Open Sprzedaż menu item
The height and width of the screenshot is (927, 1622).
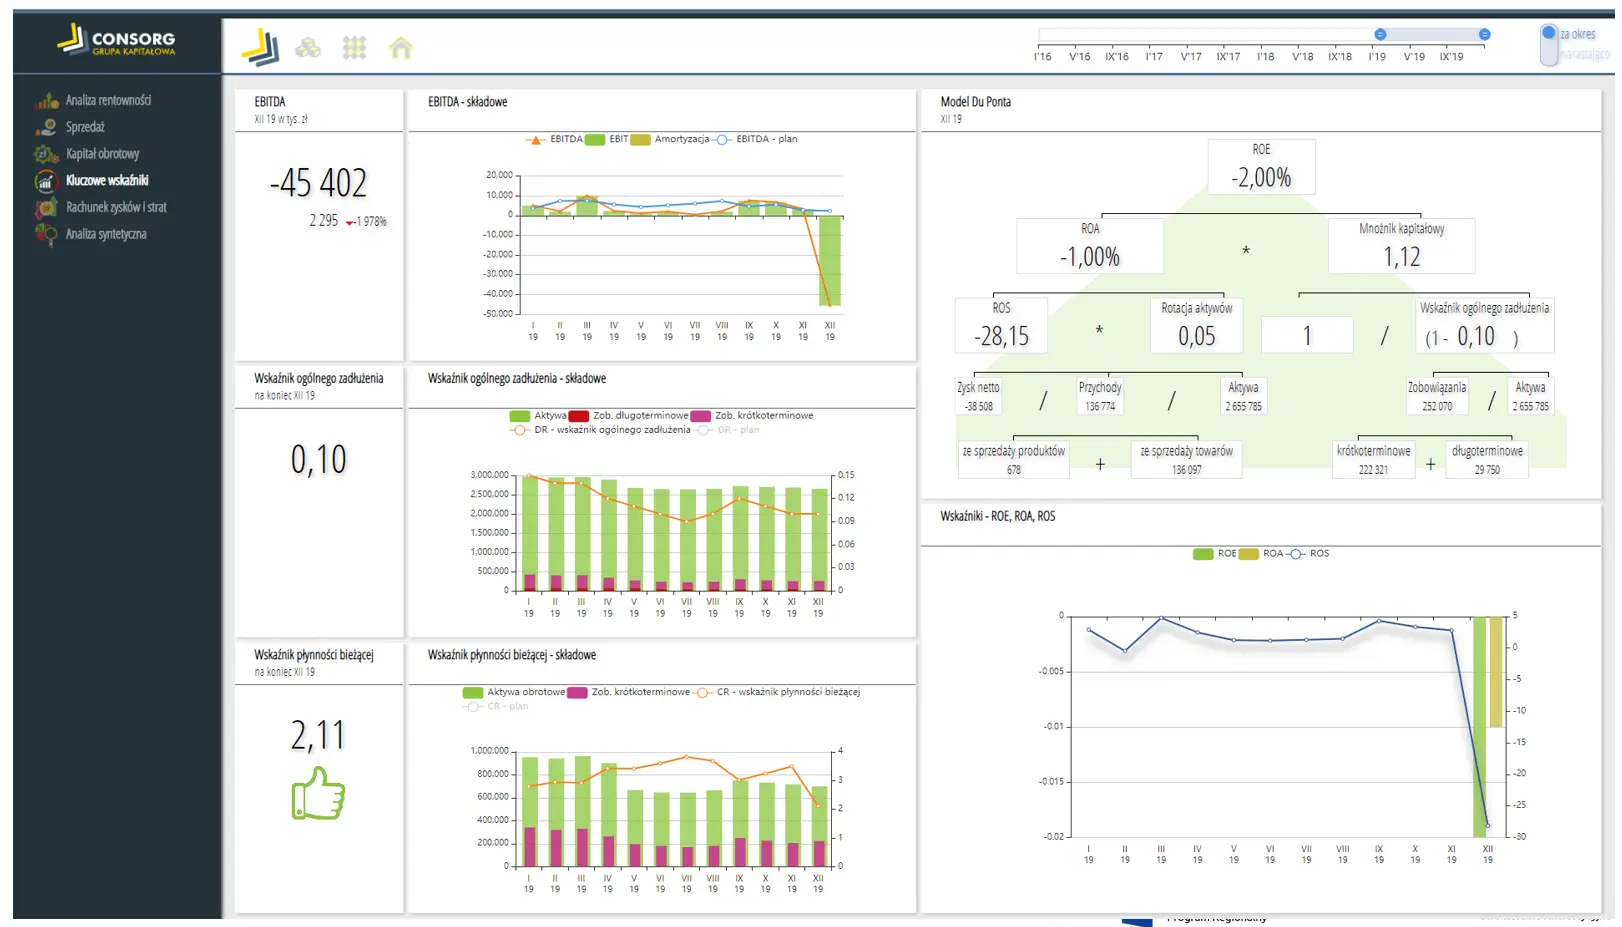click(85, 127)
